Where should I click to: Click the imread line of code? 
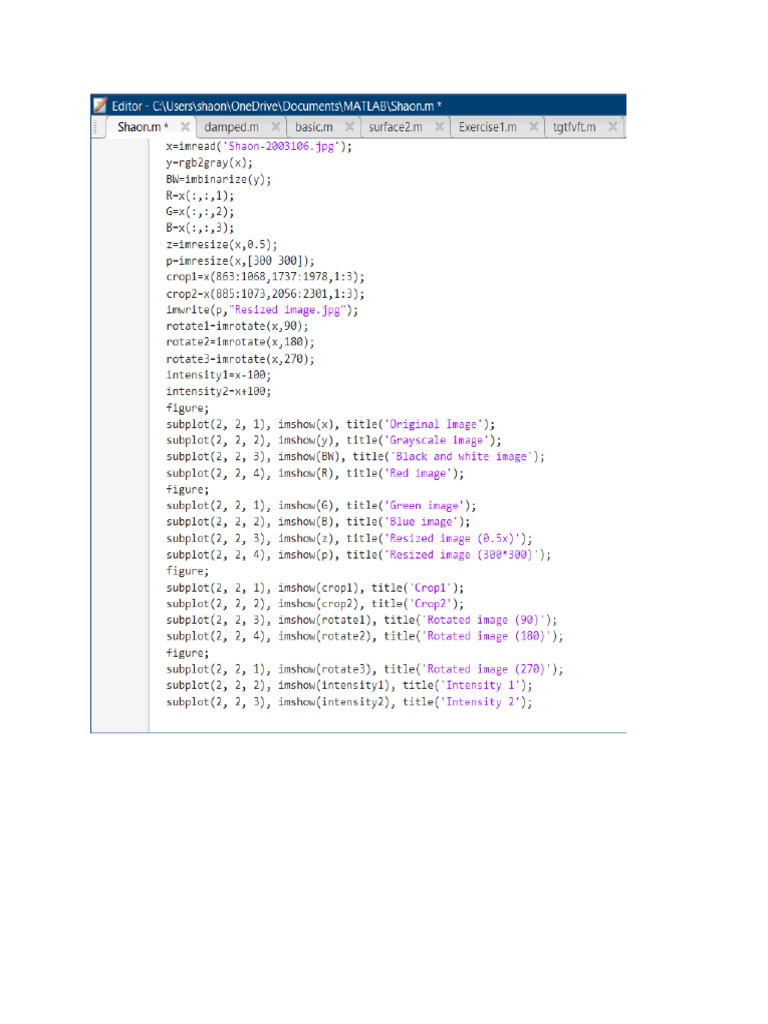259,146
